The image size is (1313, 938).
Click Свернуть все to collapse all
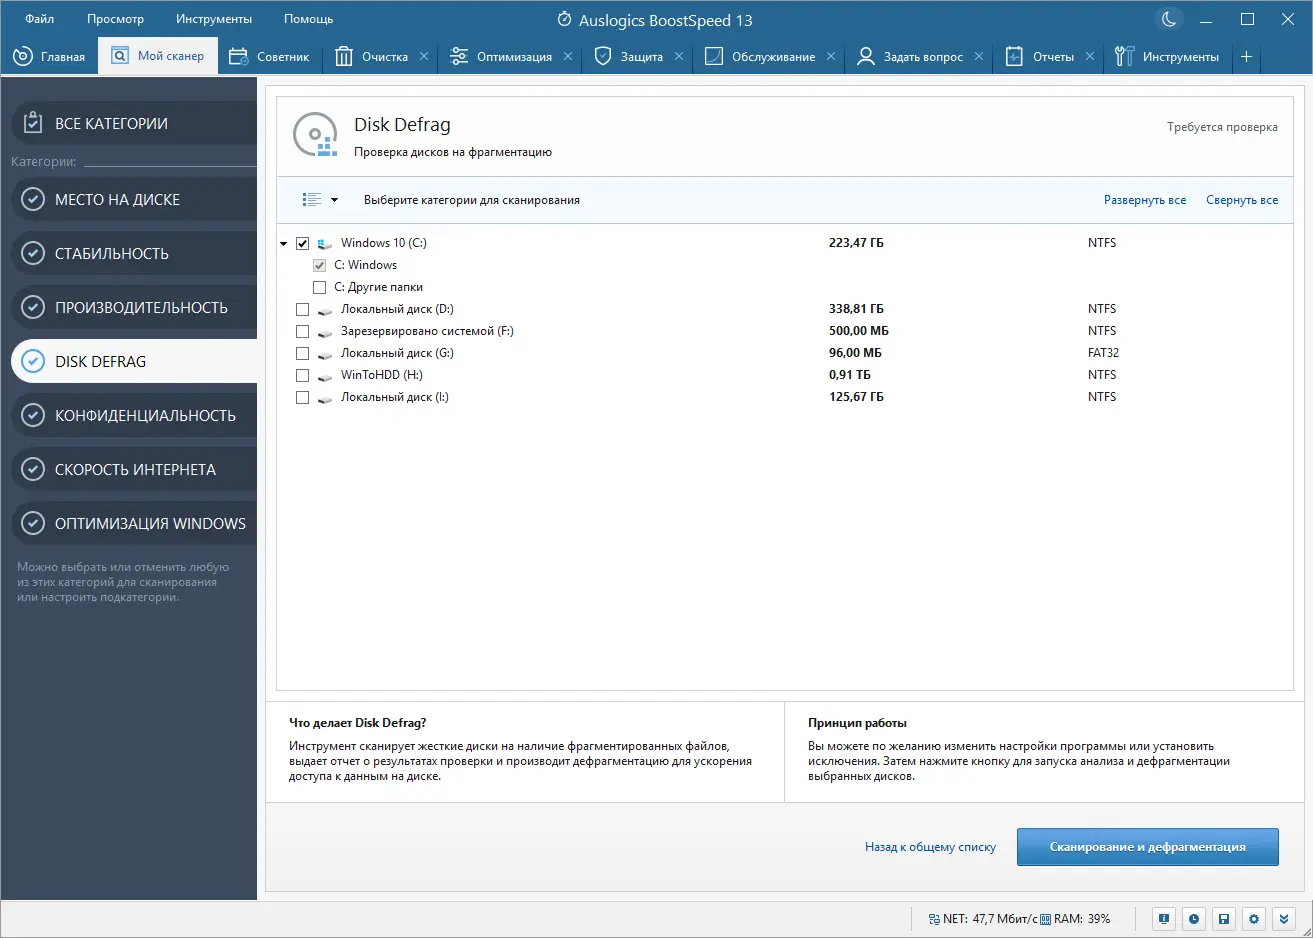click(1242, 200)
